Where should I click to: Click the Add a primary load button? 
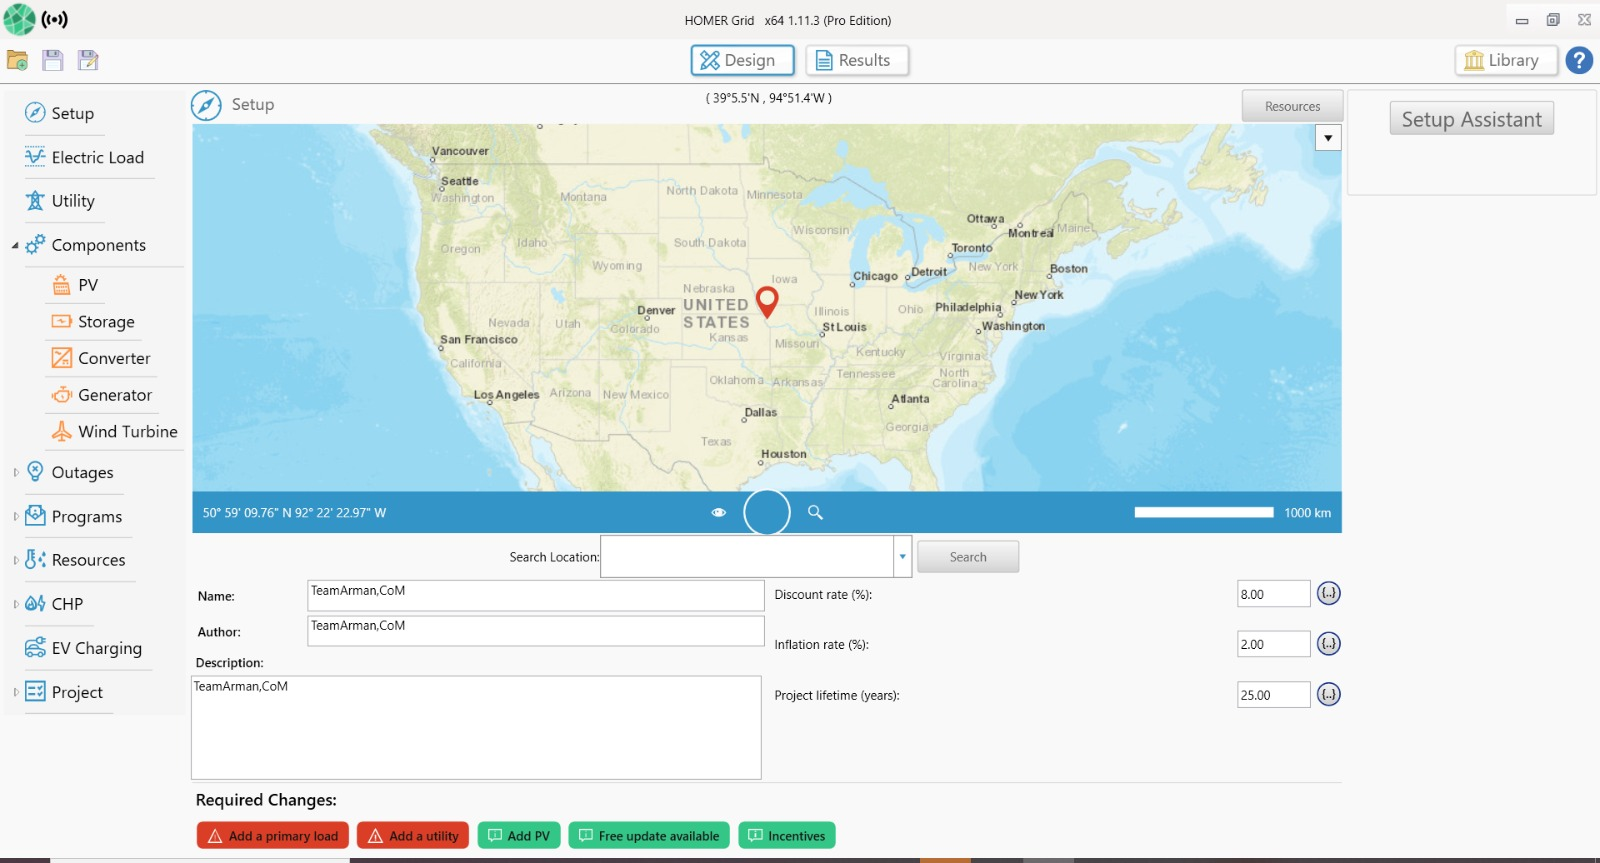coord(273,836)
